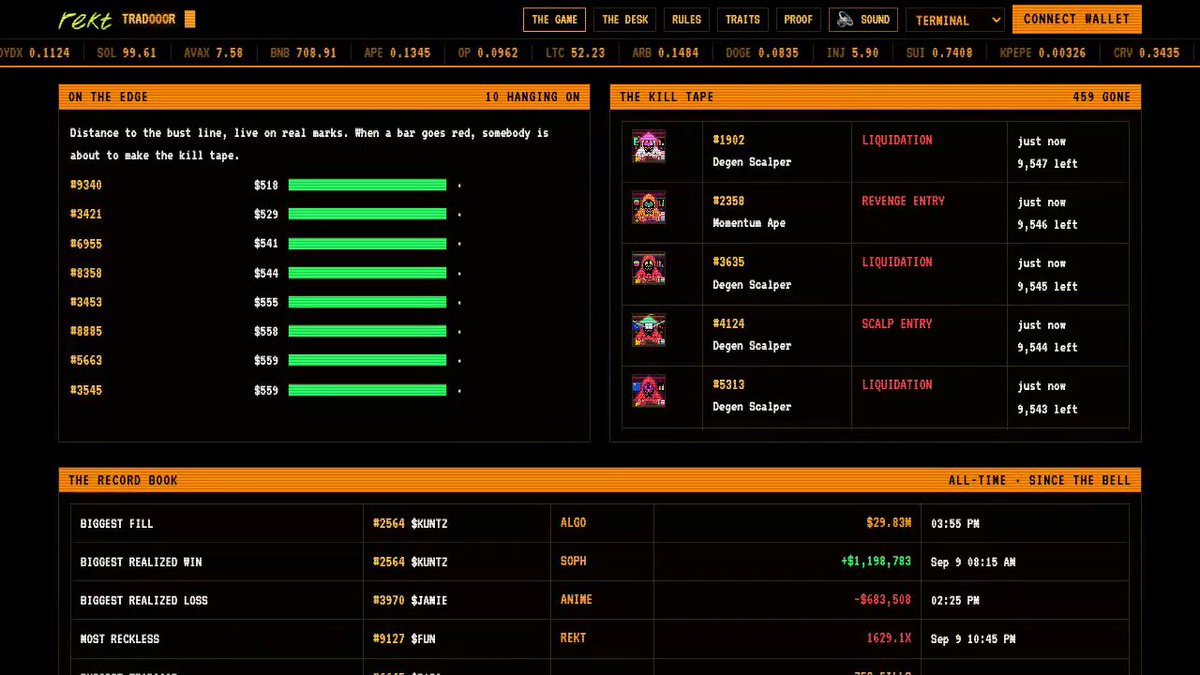Viewport: 1200px width, 675px height.
Task: Click #3970 $JANIE in the record book
Action: [x=410, y=600]
